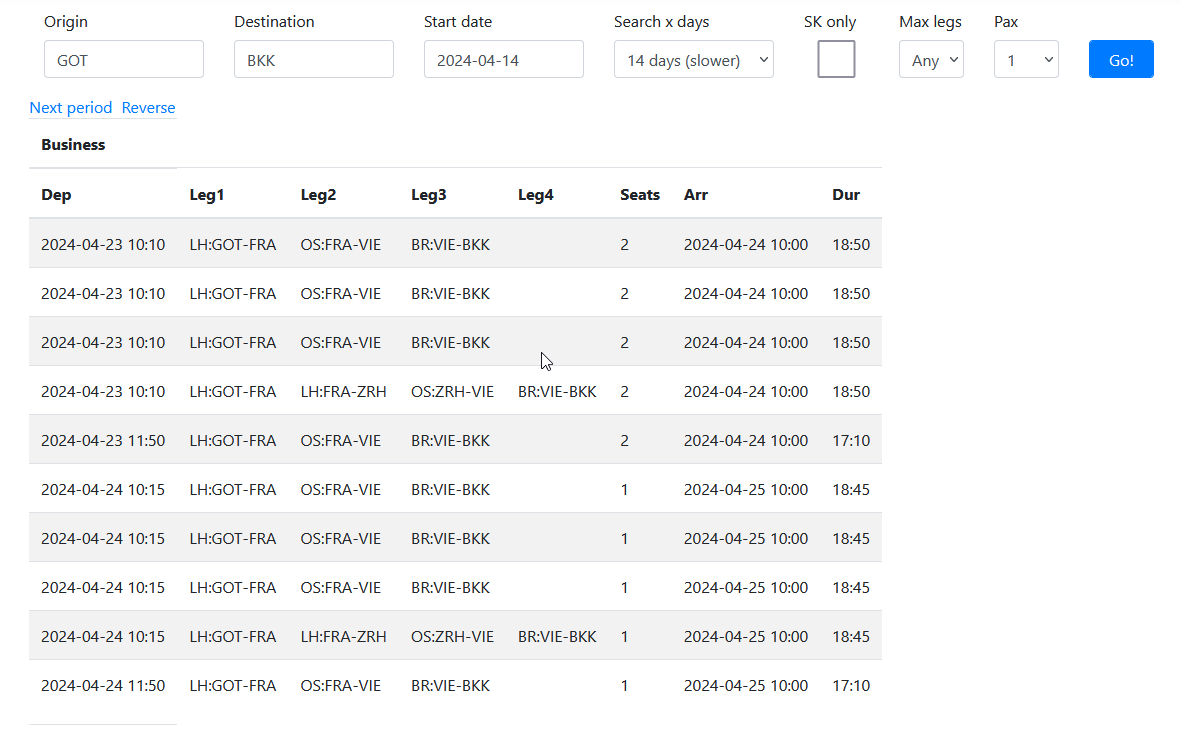Click LH:FRA-ZRH in the 2024-04-24 row

pos(343,637)
